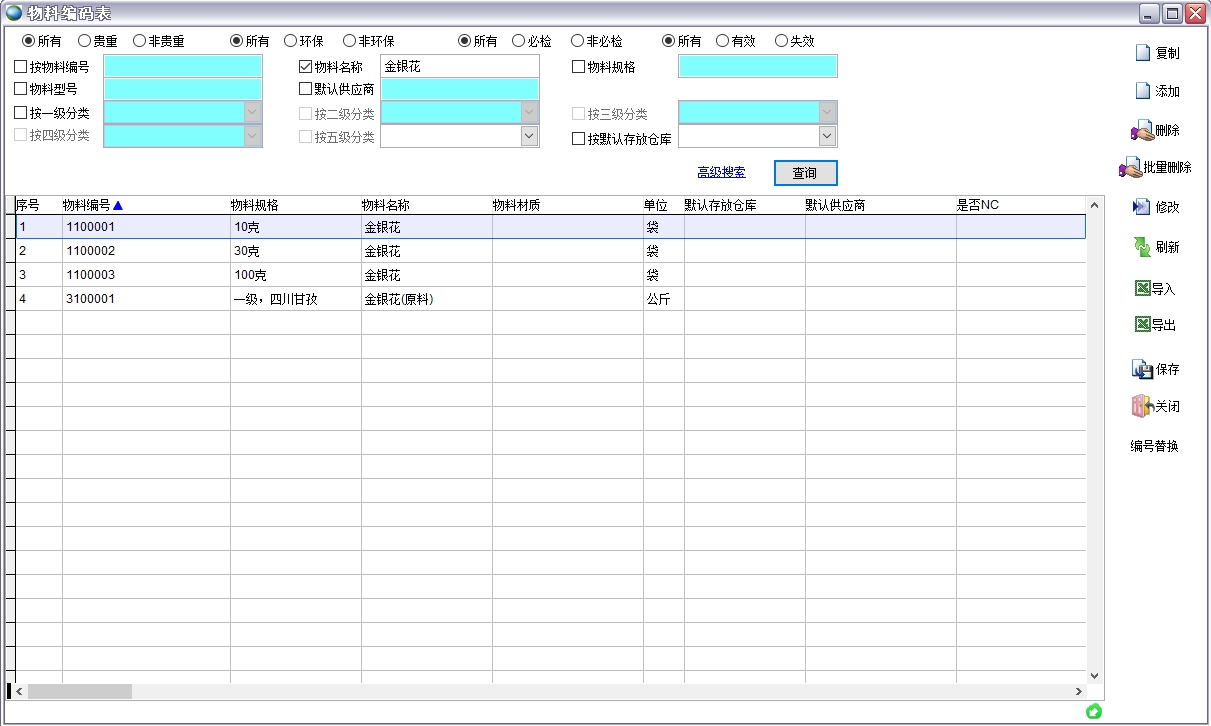Sort by the 物料编号 column header
This screenshot has width=1211, height=726.
tap(85, 203)
